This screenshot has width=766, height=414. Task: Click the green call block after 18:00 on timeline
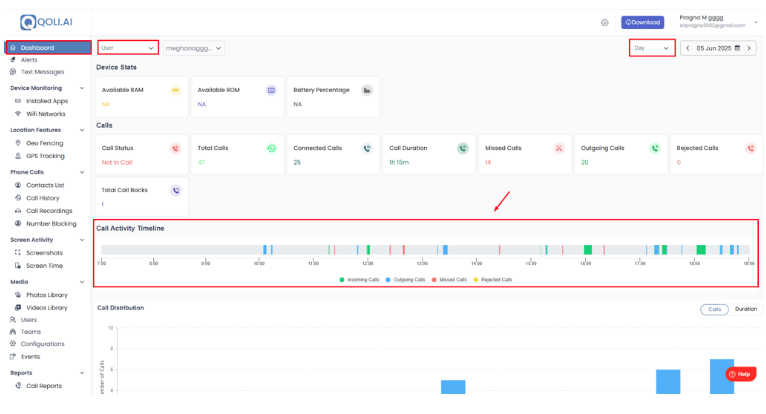pyautogui.click(x=701, y=250)
